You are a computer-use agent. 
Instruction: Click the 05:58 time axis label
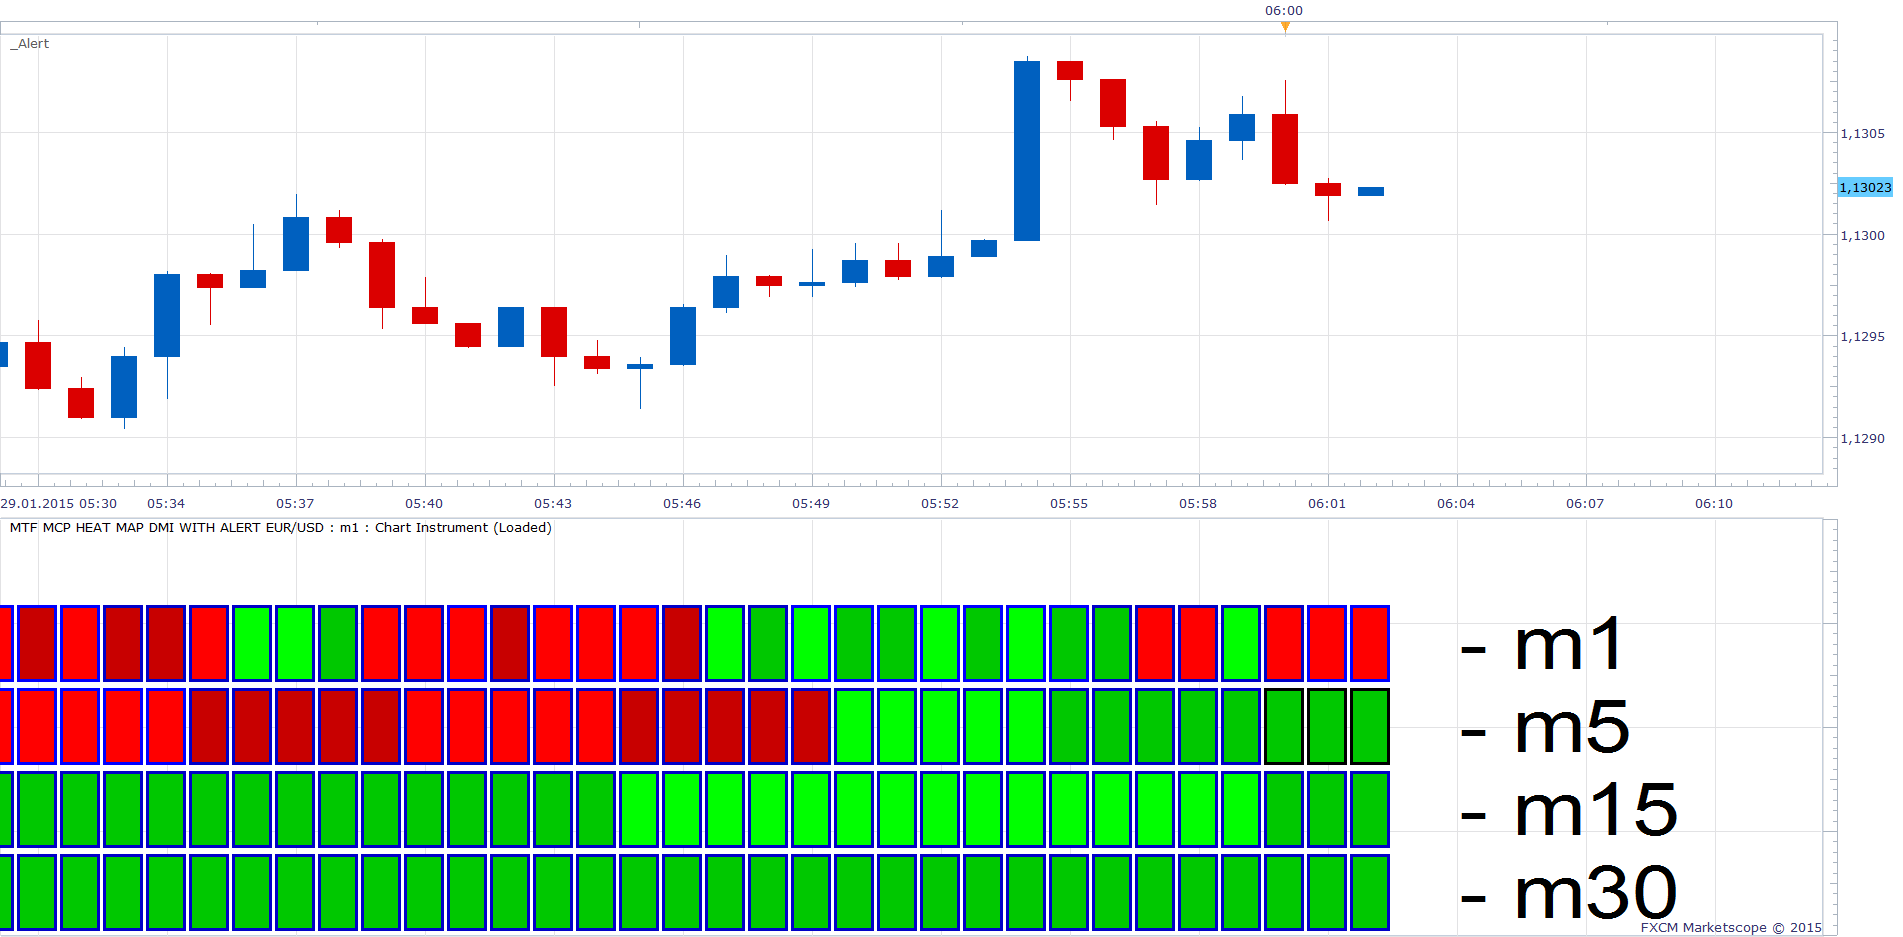pyautogui.click(x=1198, y=503)
